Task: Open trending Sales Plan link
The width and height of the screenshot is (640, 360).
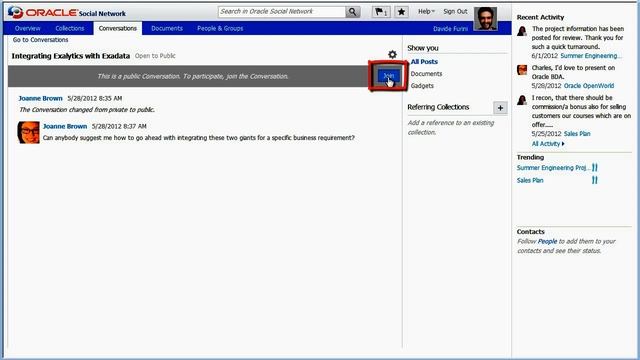Action: 530,180
